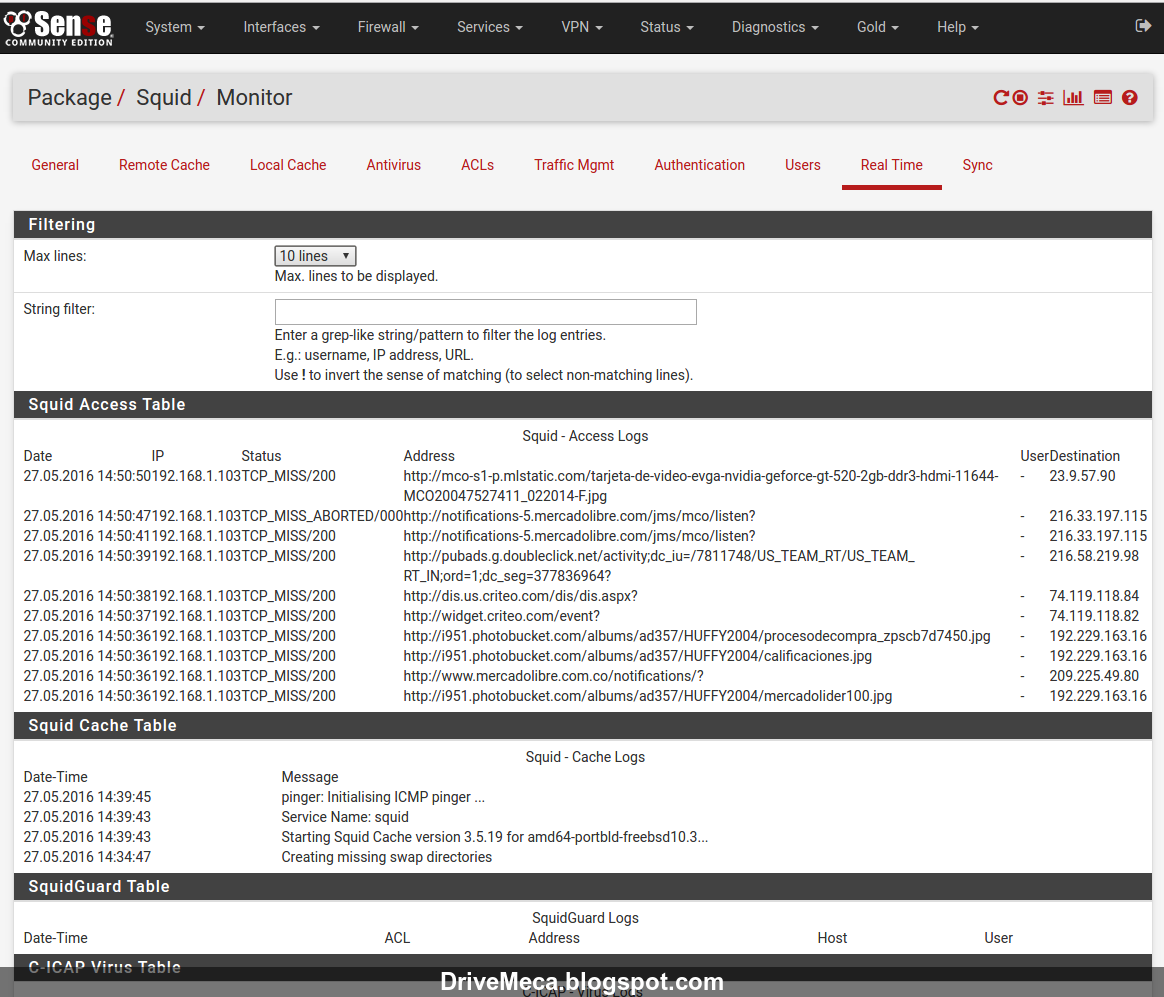Click the logout icon in navbar
Image resolution: width=1164 pixels, height=997 pixels.
(x=1143, y=26)
